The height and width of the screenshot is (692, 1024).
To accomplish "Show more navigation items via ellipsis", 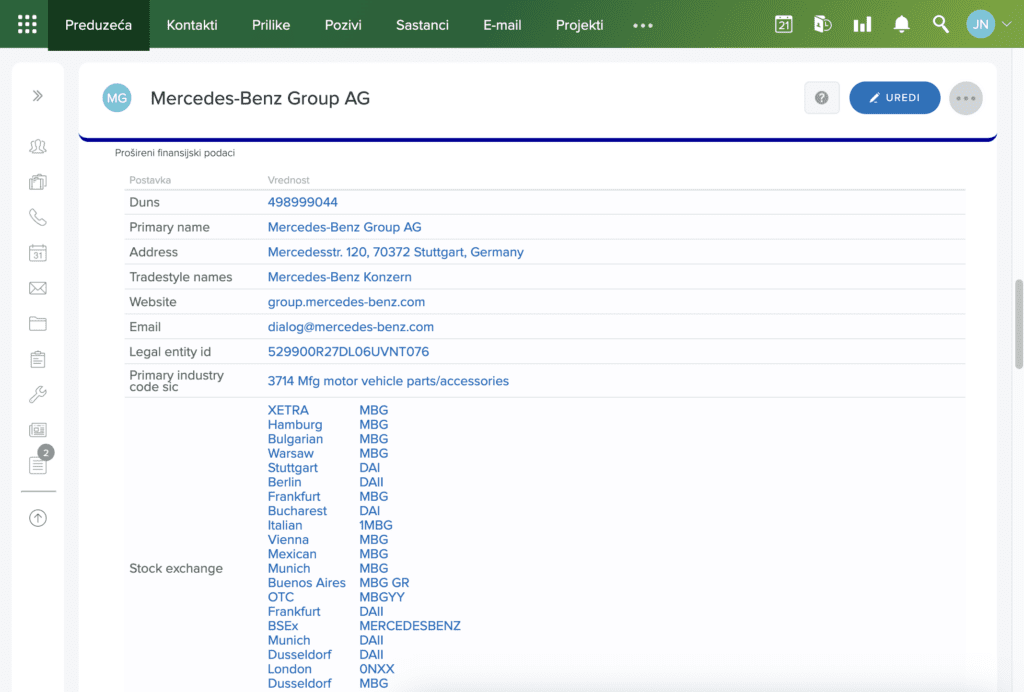I will pos(643,25).
